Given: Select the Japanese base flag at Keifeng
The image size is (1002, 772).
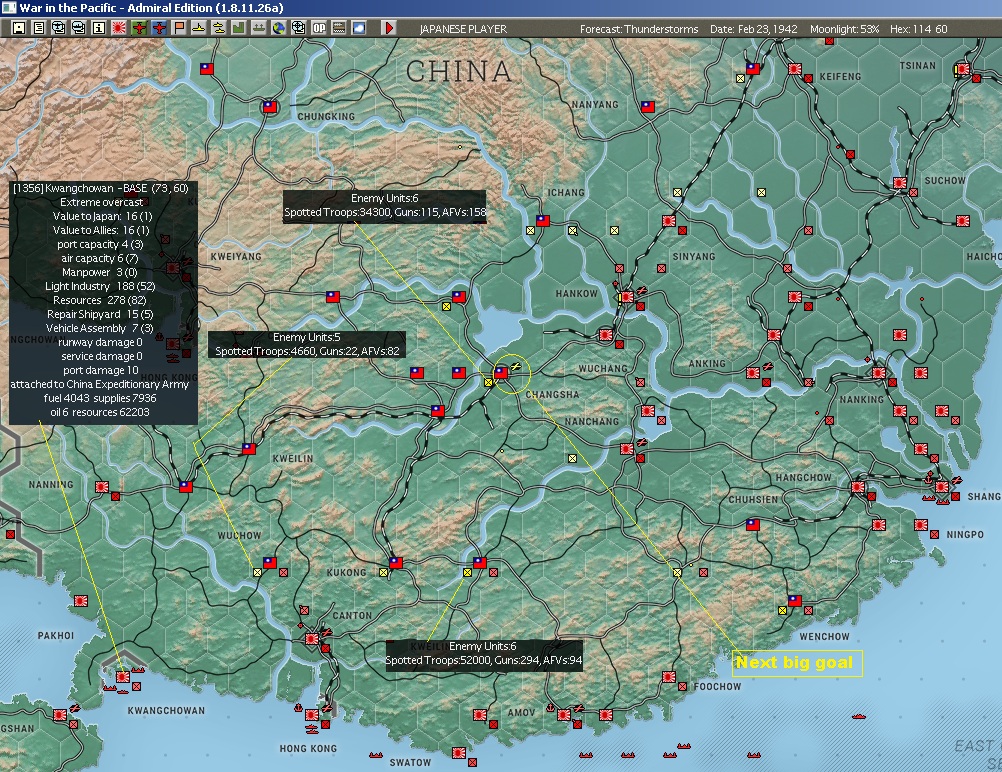Looking at the screenshot, I should point(795,68).
